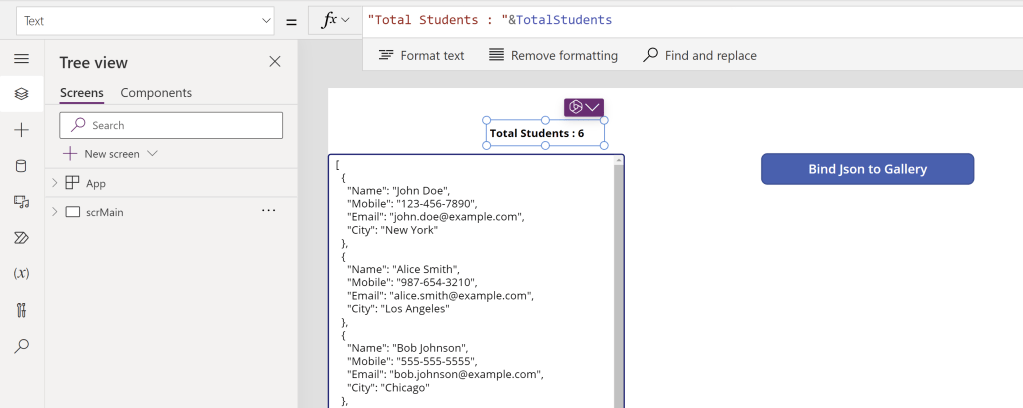Click the Insert plus icon in sidebar
This screenshot has width=1023, height=408.
pos(21,130)
